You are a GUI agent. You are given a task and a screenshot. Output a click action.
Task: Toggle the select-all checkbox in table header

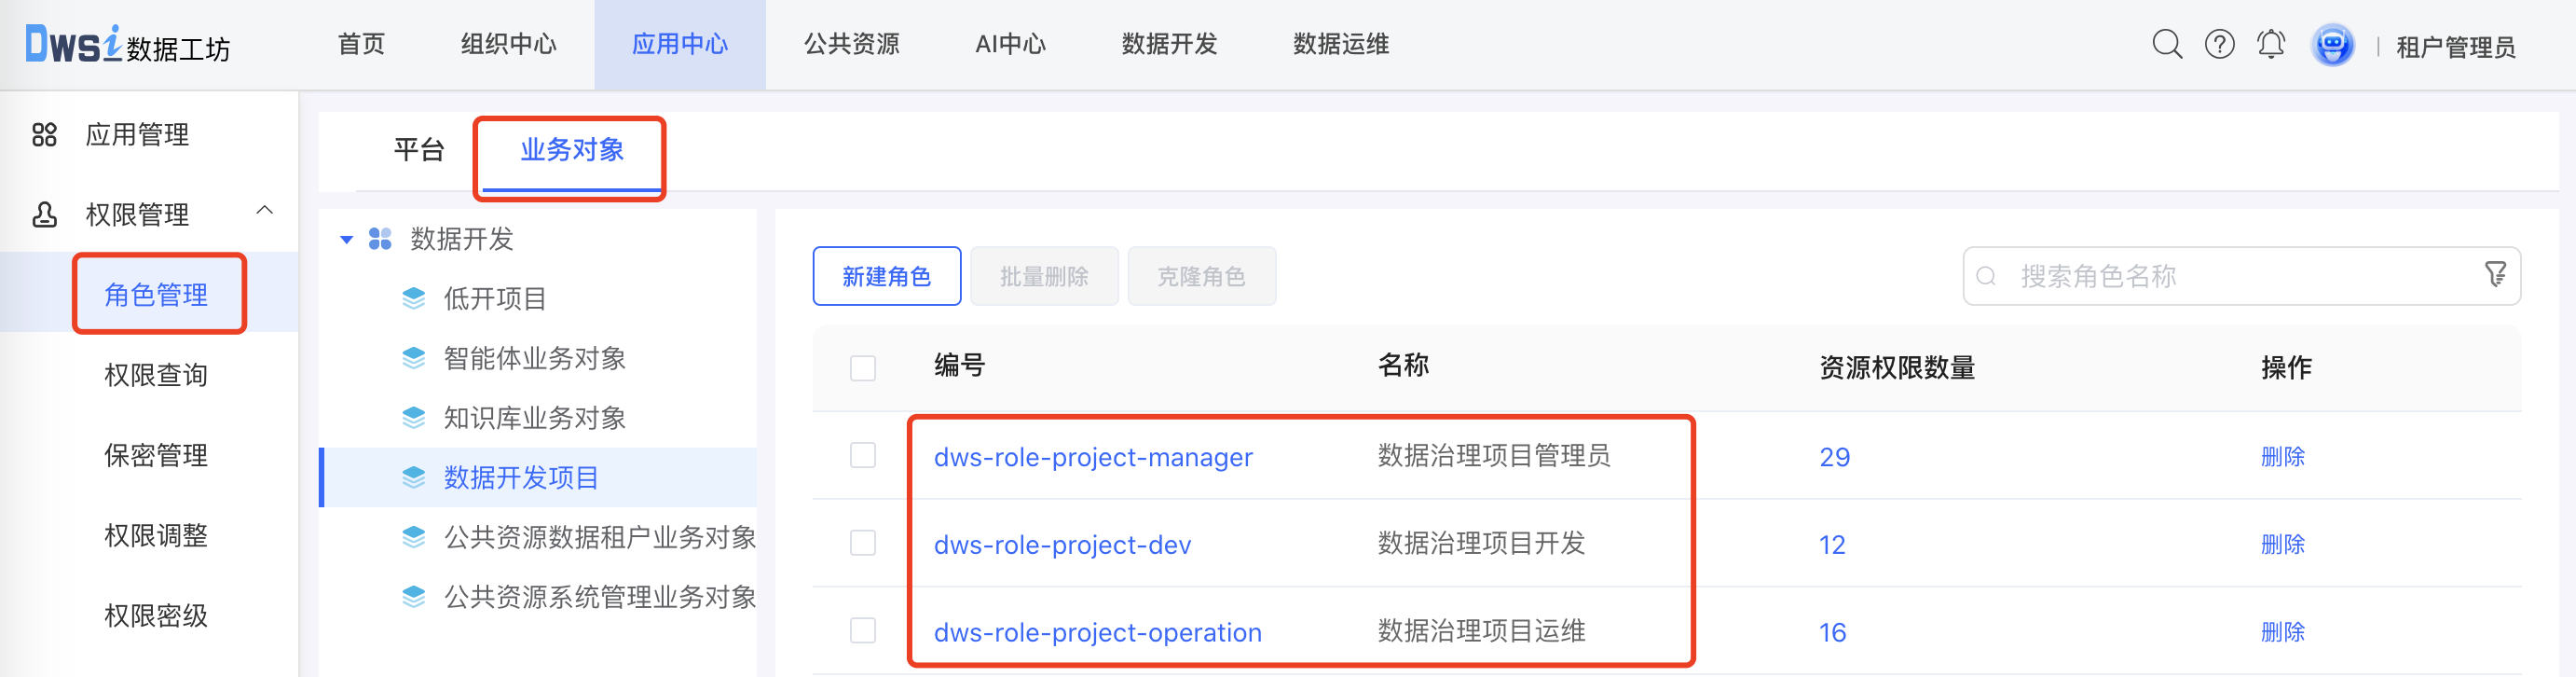coord(862,368)
